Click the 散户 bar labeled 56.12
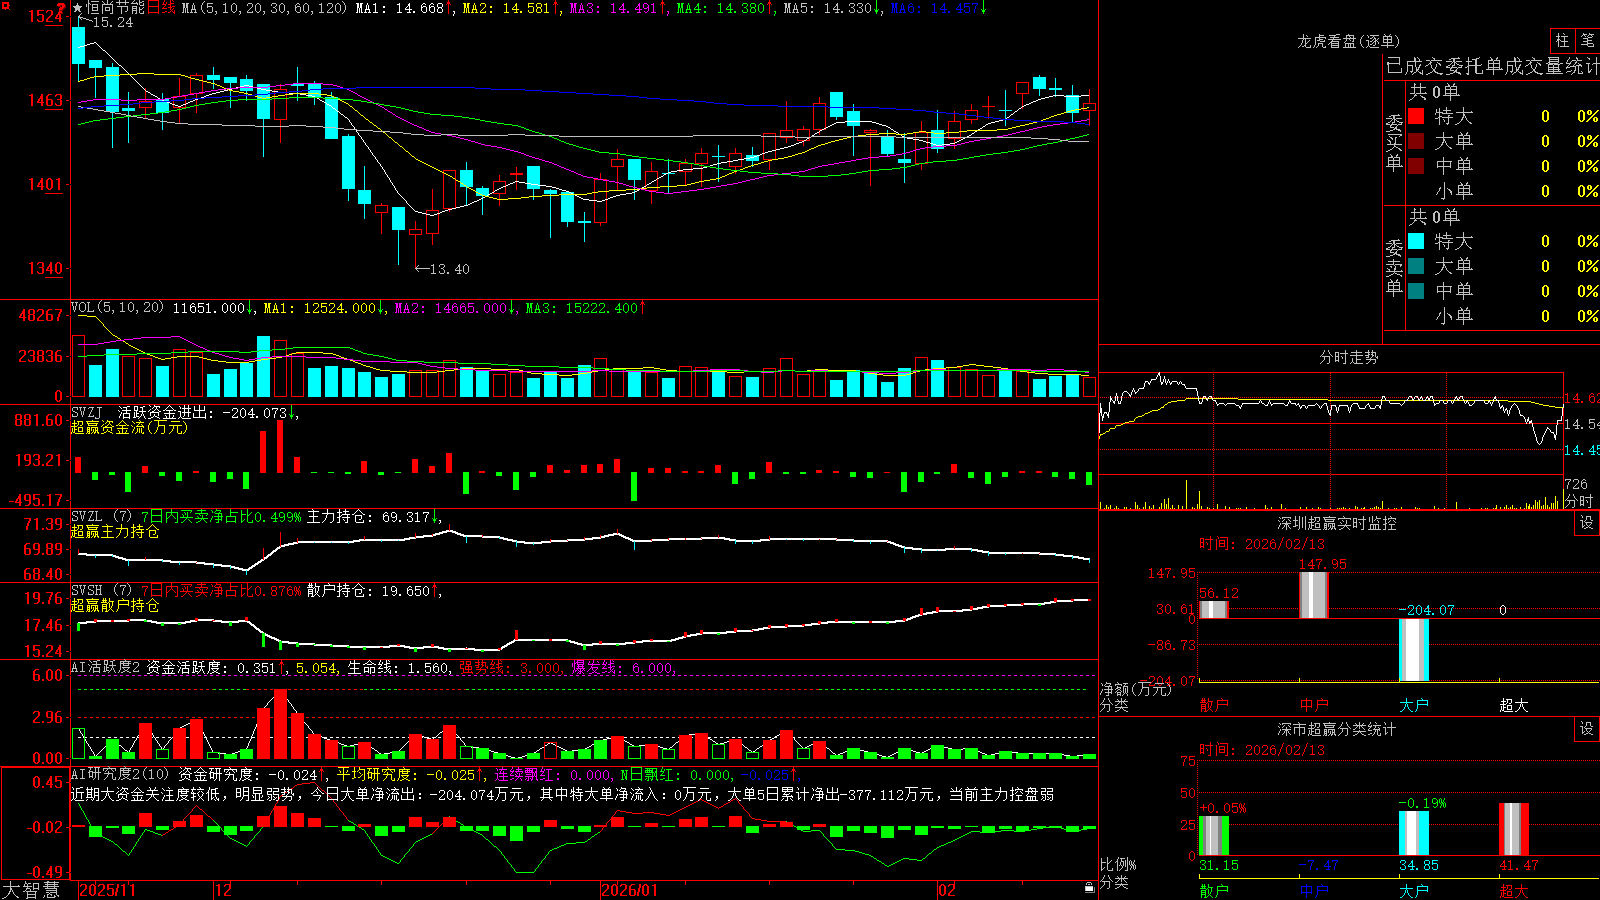Viewport: 1600px width, 900px height. [x=1213, y=609]
